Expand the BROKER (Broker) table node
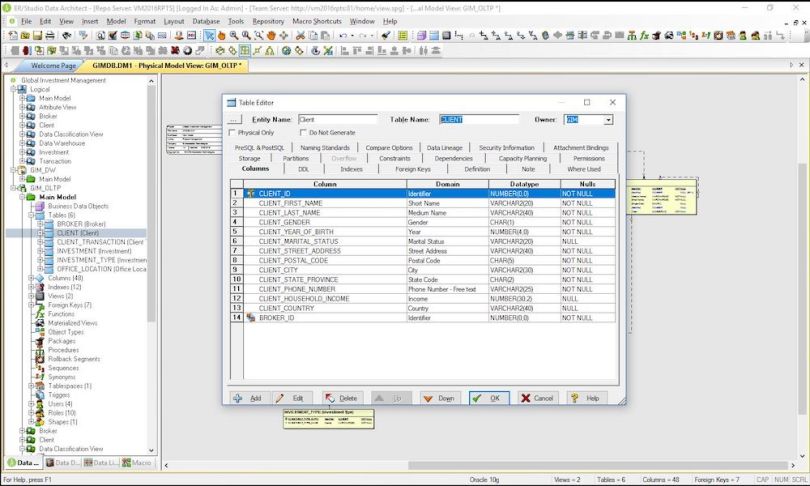Viewport: 810px width, 486px height. 40,224
